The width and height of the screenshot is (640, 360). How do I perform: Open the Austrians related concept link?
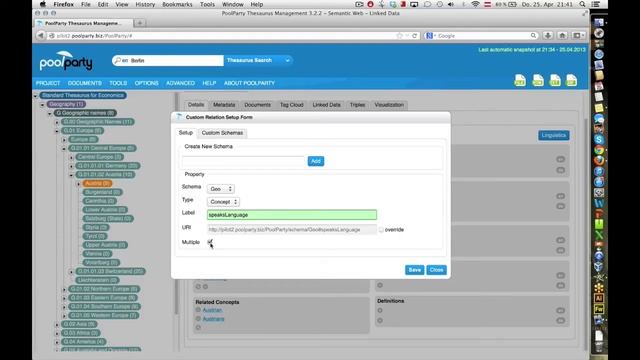(213, 319)
